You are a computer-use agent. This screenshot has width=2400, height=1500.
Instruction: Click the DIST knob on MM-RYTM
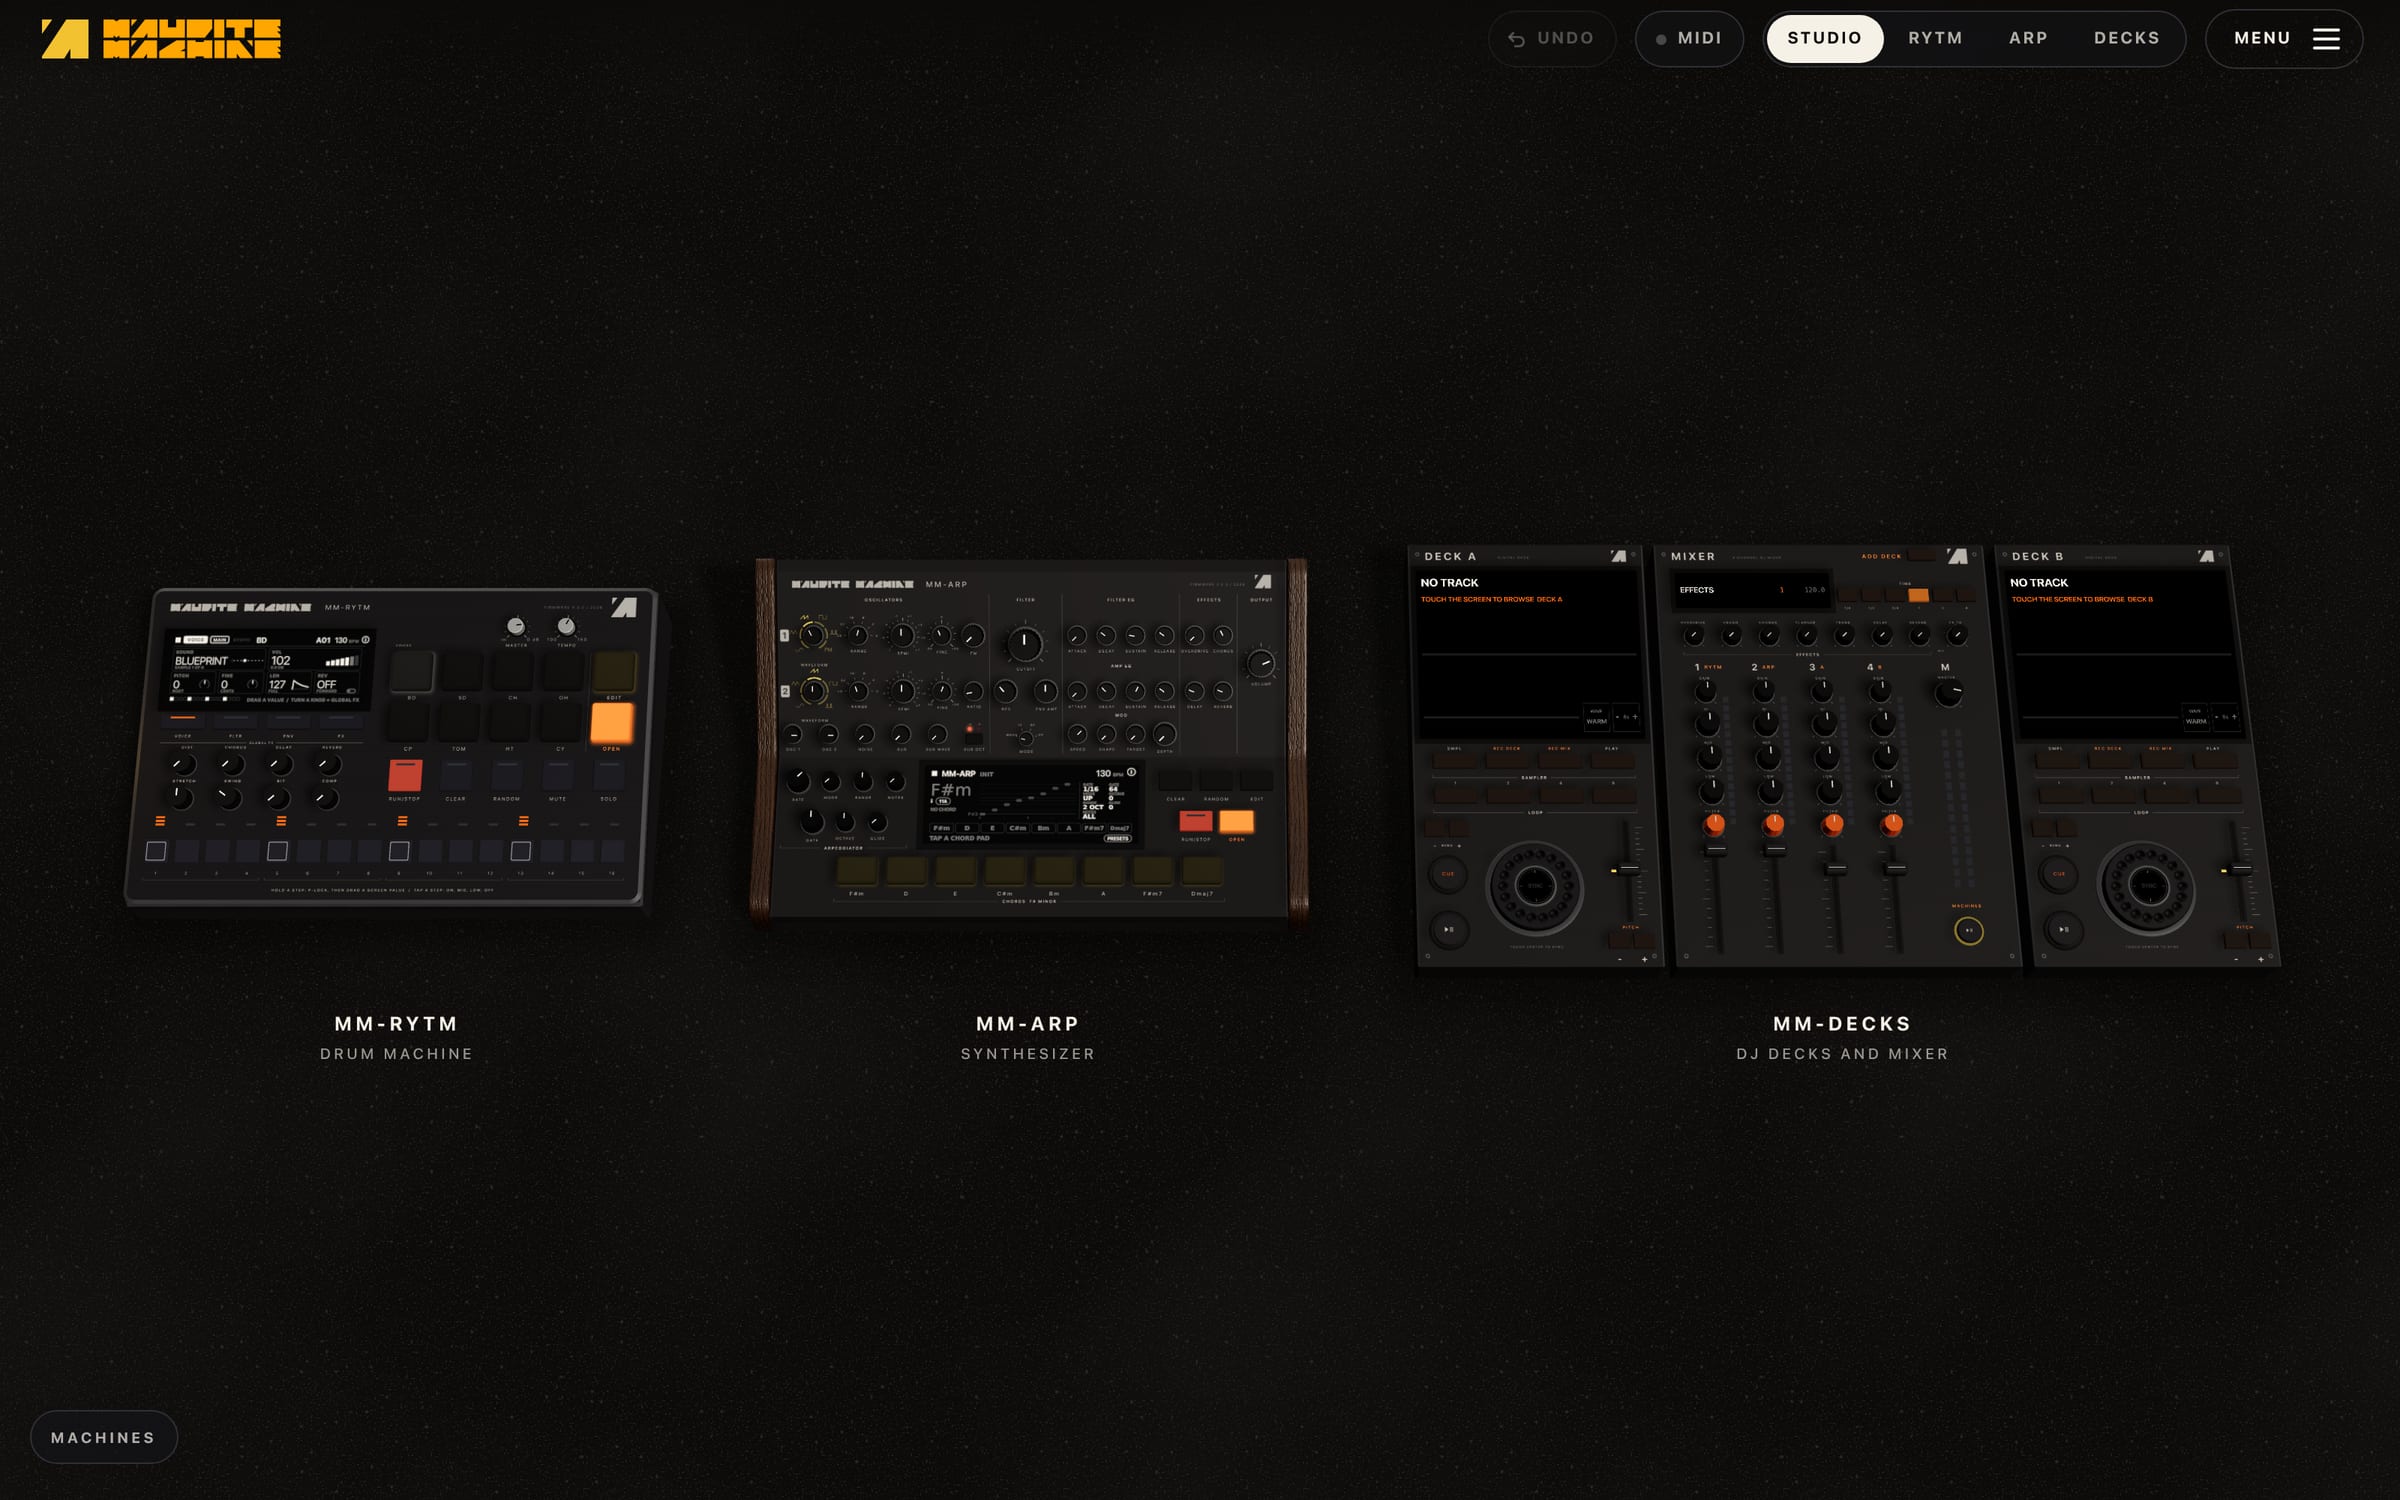185,765
